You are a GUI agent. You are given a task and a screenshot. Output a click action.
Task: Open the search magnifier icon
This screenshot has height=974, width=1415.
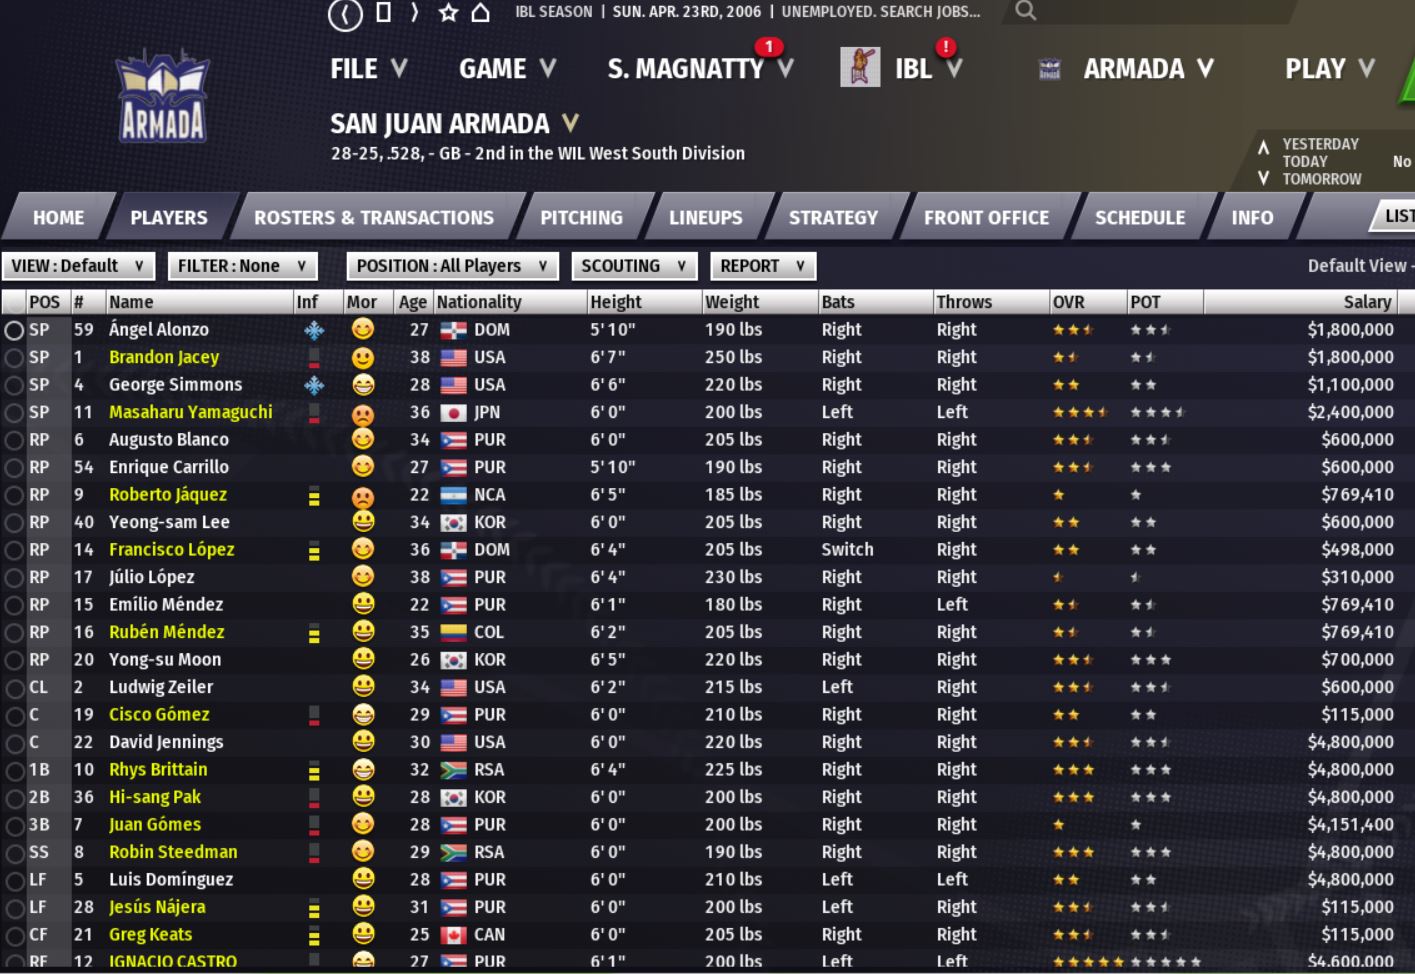1026,11
